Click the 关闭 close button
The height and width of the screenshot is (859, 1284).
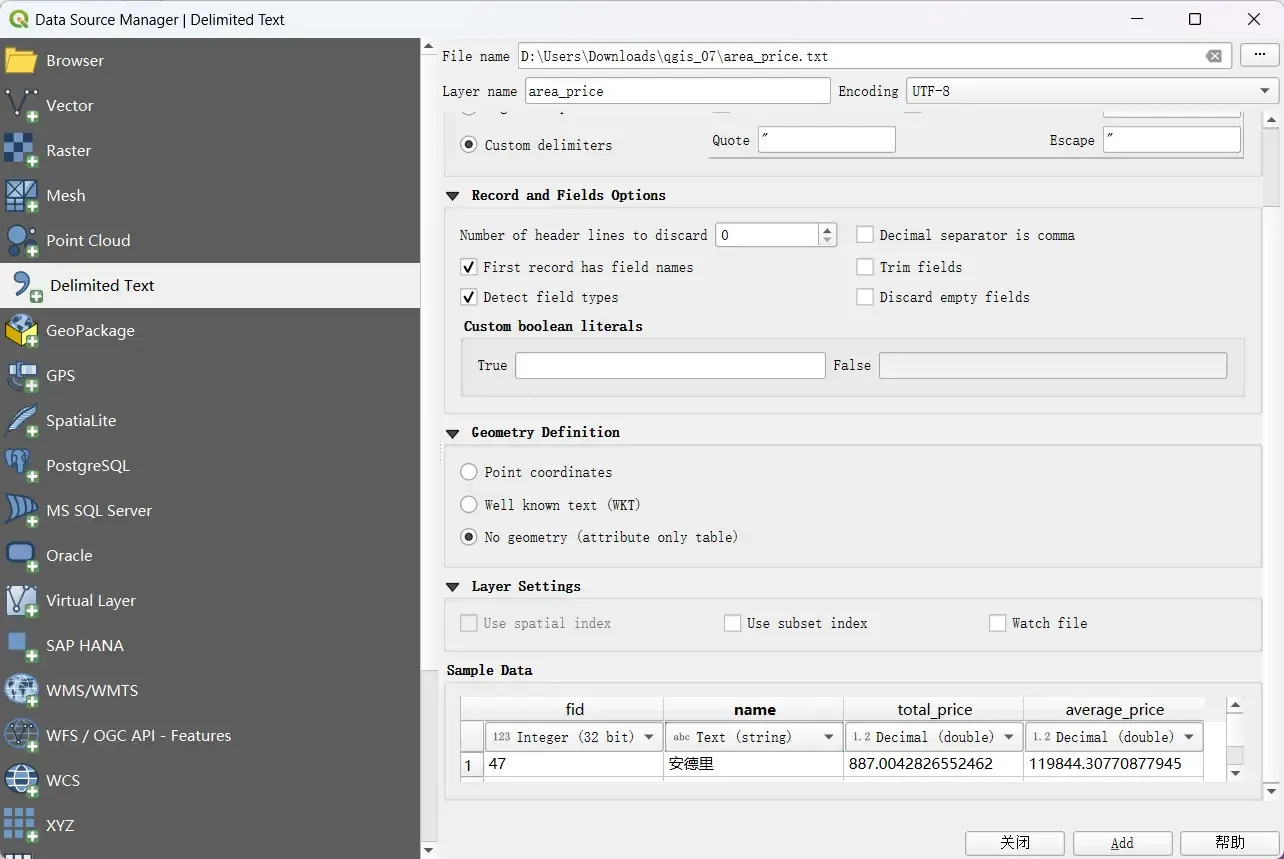[1015, 843]
